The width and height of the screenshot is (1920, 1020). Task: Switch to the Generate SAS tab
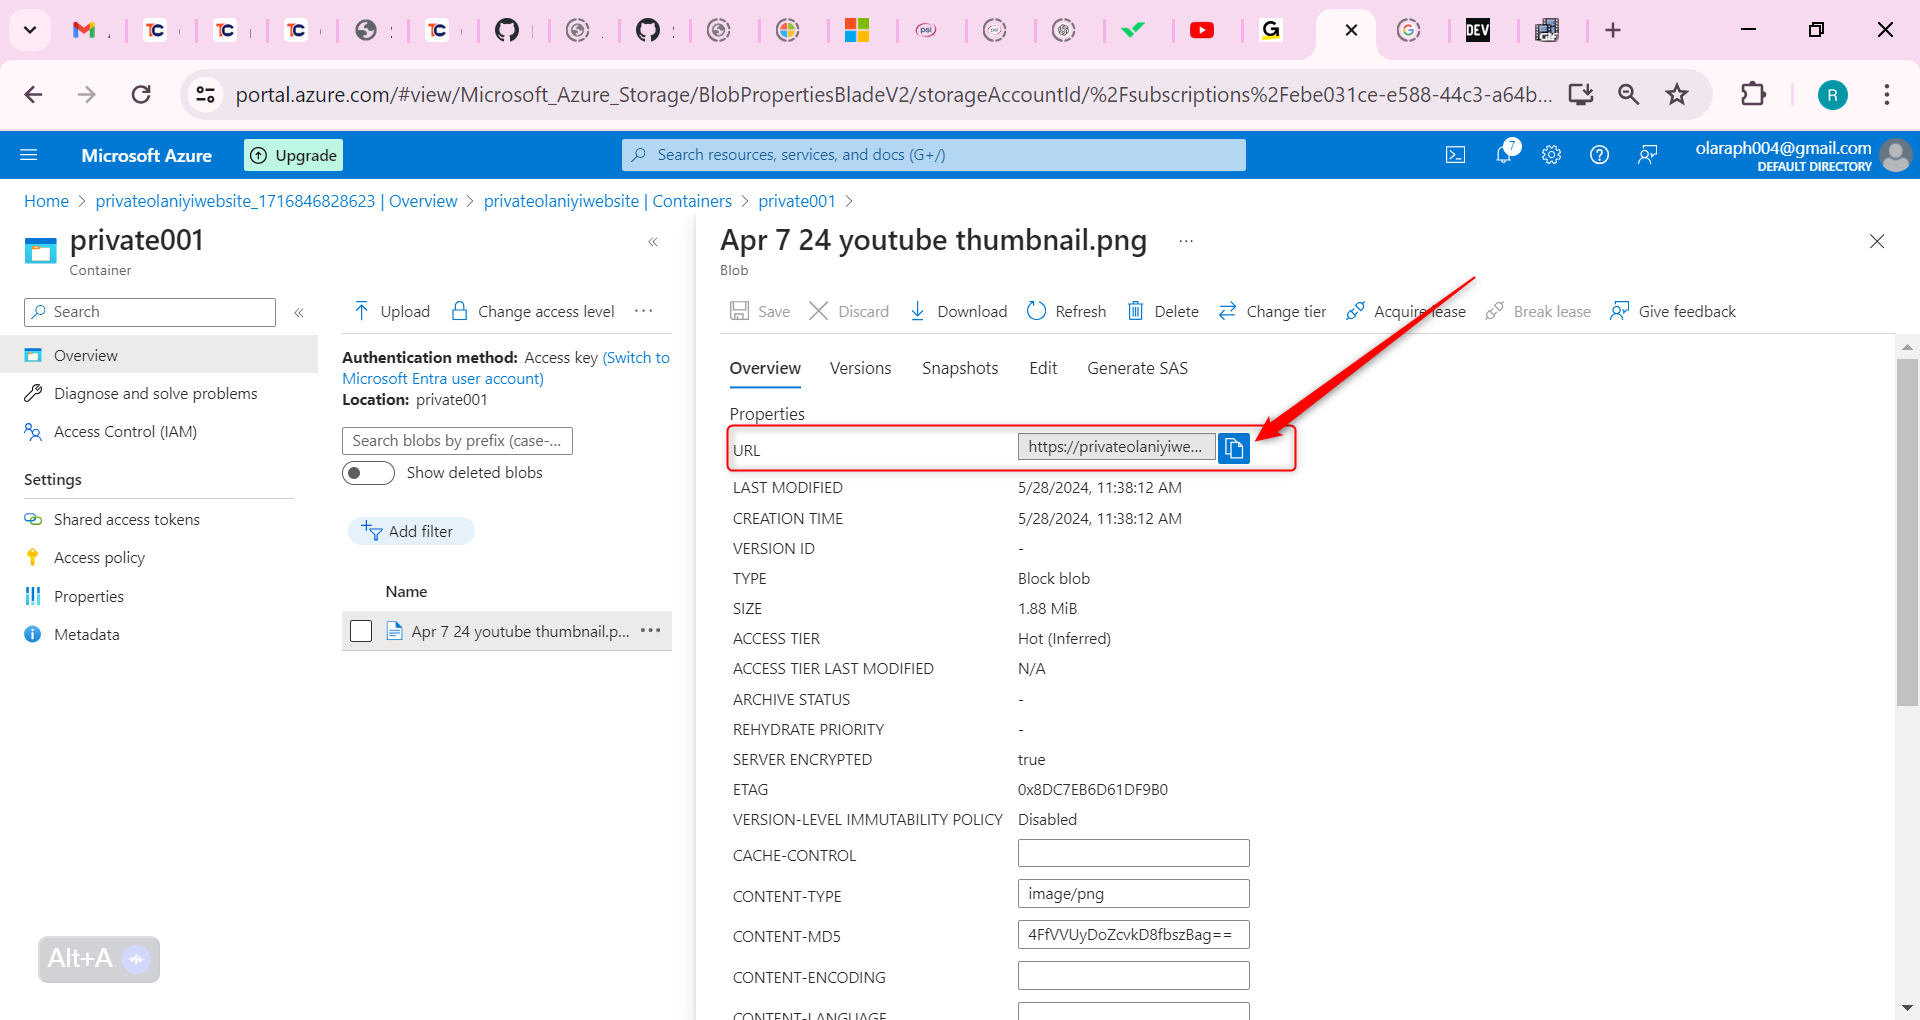[x=1137, y=368]
